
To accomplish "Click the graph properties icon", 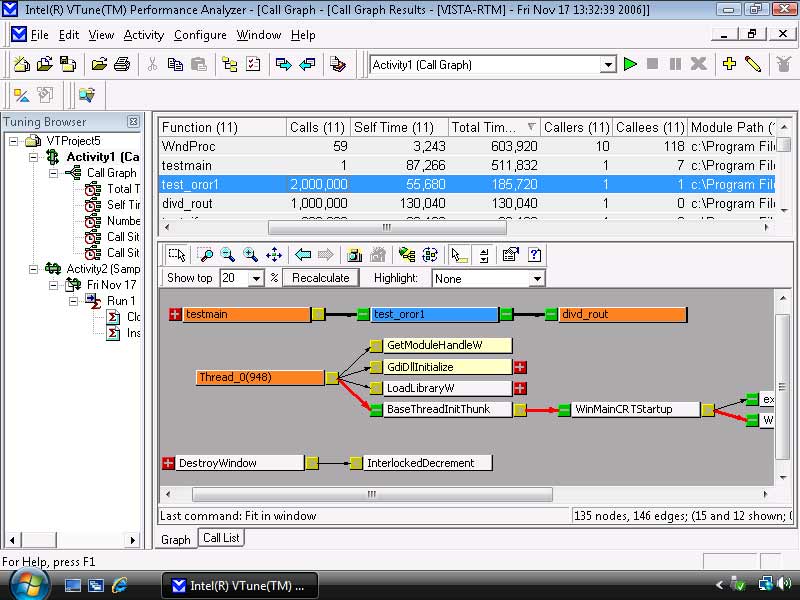I will [510, 254].
